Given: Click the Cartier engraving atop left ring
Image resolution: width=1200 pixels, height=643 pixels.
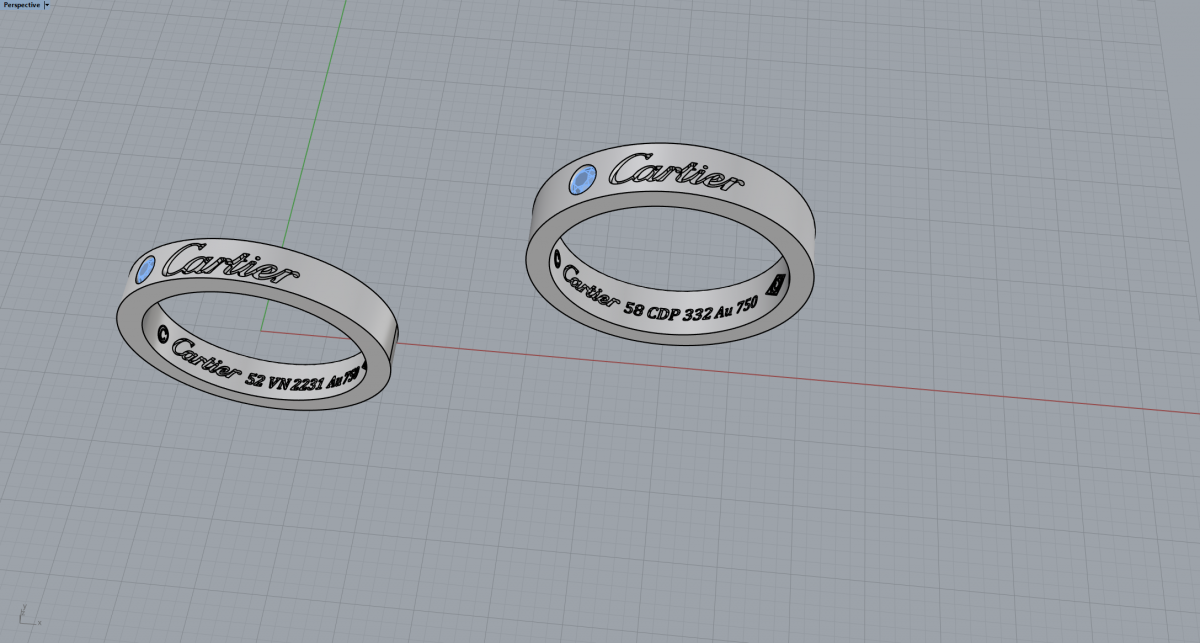Looking at the screenshot, I should 230,264.
